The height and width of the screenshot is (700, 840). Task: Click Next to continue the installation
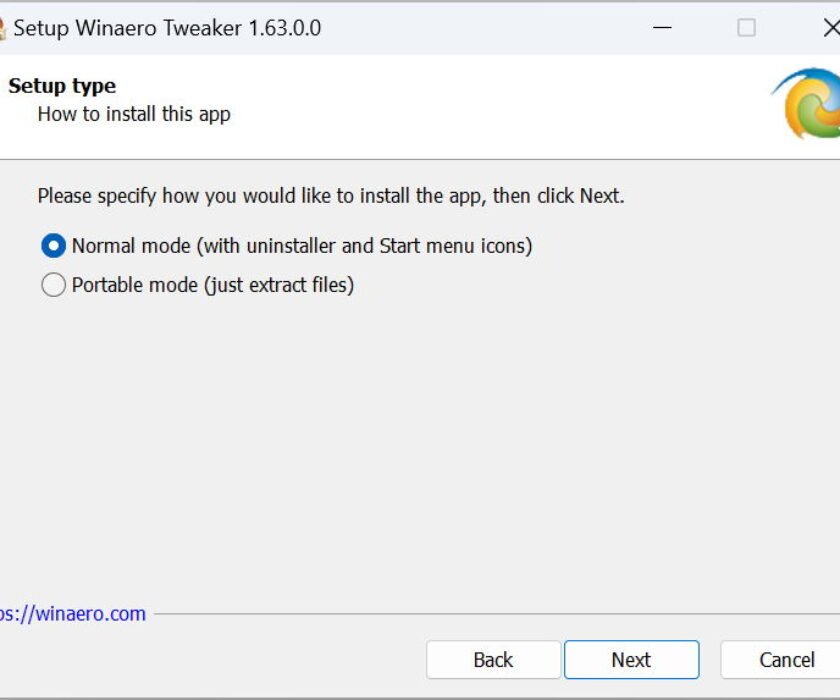click(x=631, y=660)
